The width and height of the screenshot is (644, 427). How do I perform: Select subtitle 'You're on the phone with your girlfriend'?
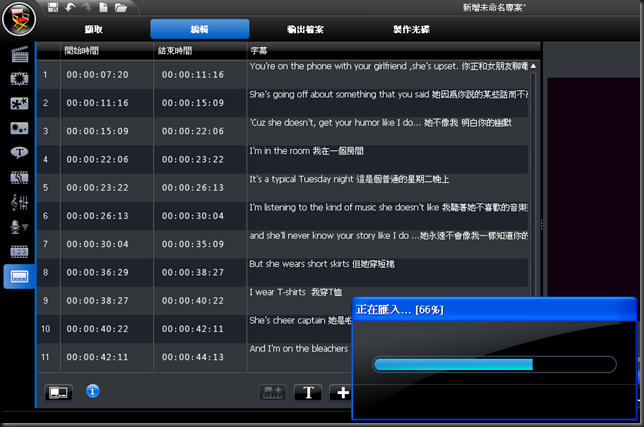point(389,66)
